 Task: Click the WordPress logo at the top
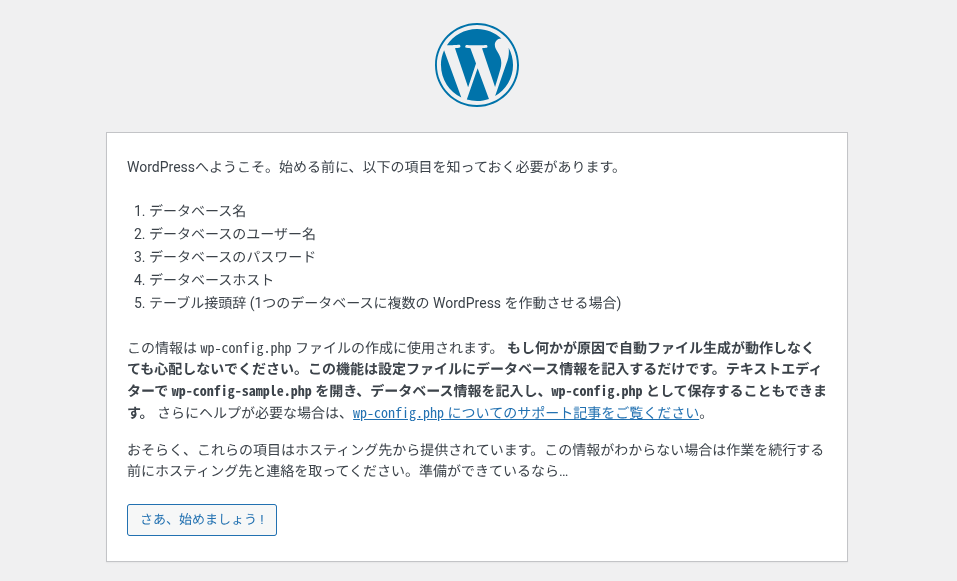tap(477, 65)
